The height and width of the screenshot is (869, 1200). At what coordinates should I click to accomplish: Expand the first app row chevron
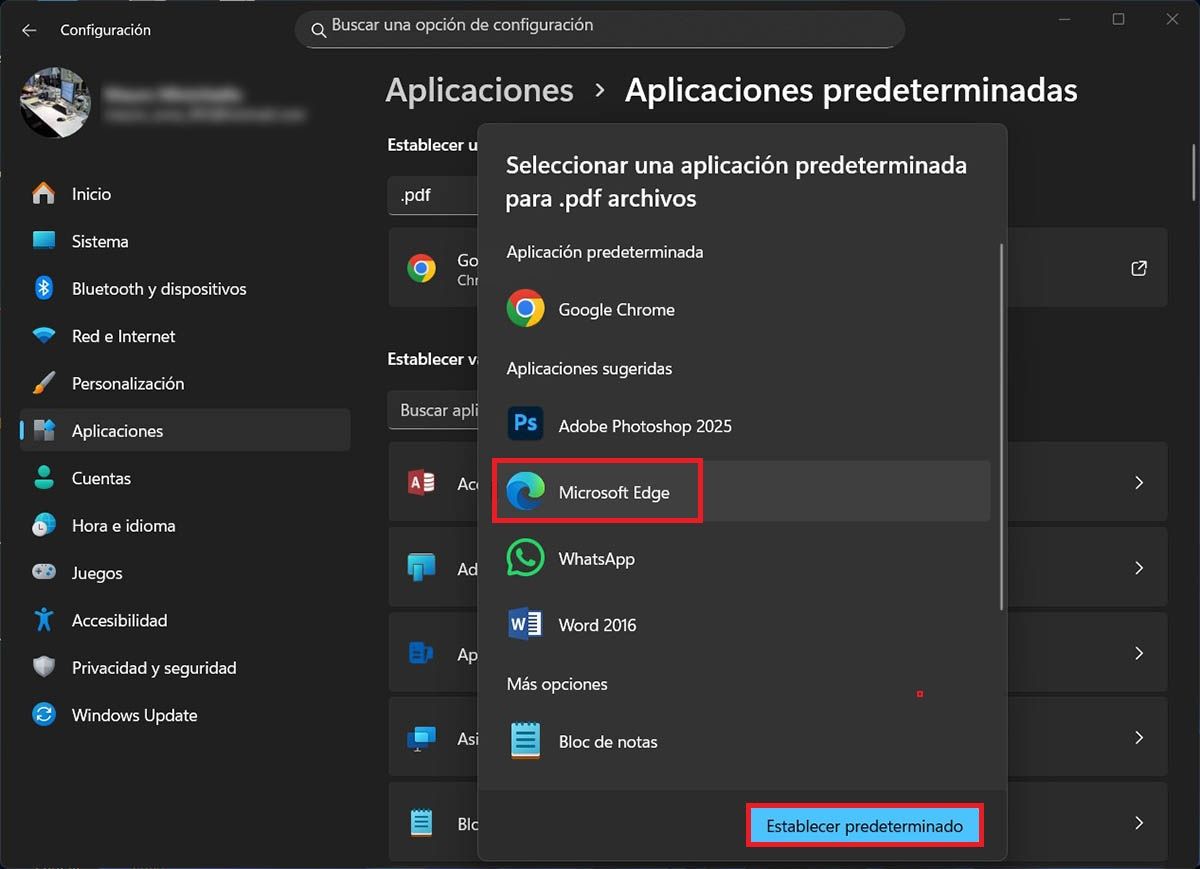[x=1138, y=483]
